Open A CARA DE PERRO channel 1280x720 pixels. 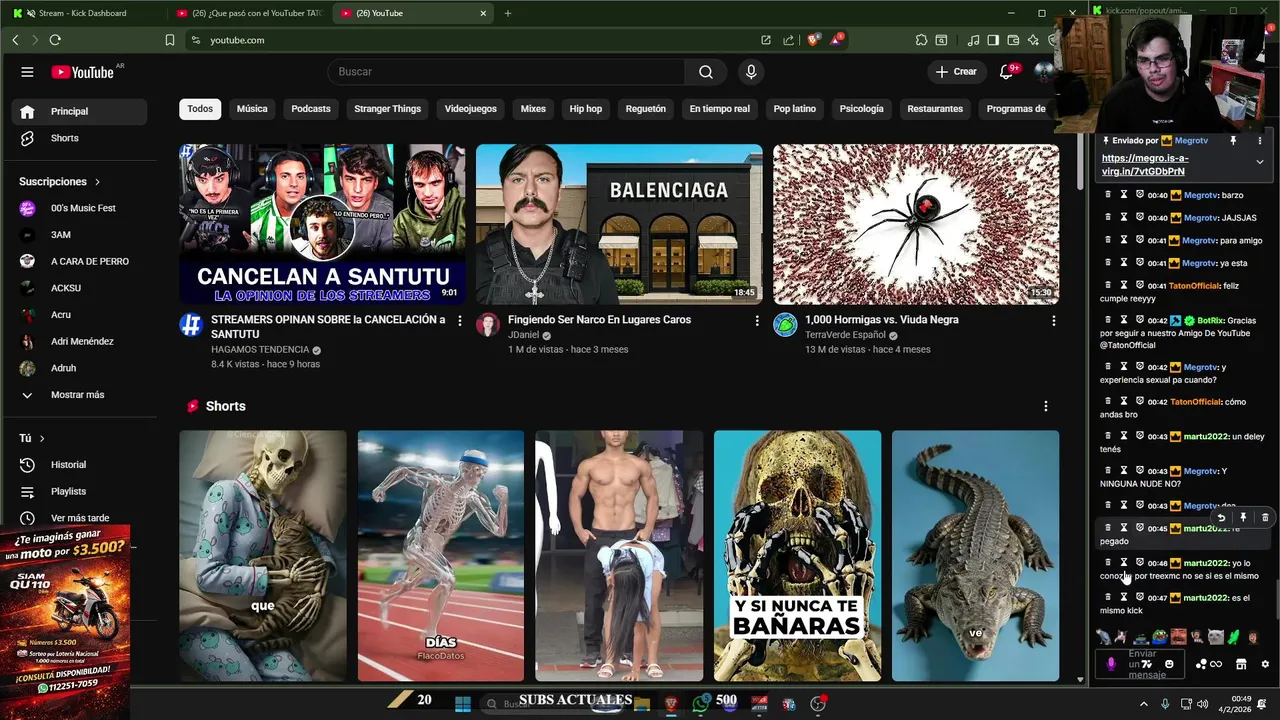[80, 261]
